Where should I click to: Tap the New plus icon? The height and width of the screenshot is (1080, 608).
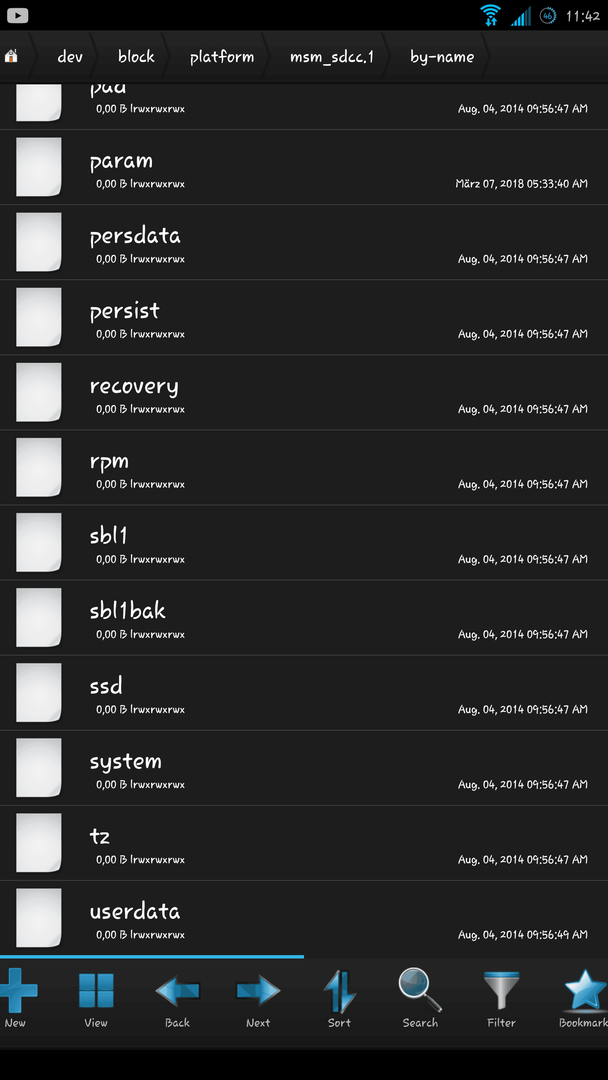tap(17, 990)
